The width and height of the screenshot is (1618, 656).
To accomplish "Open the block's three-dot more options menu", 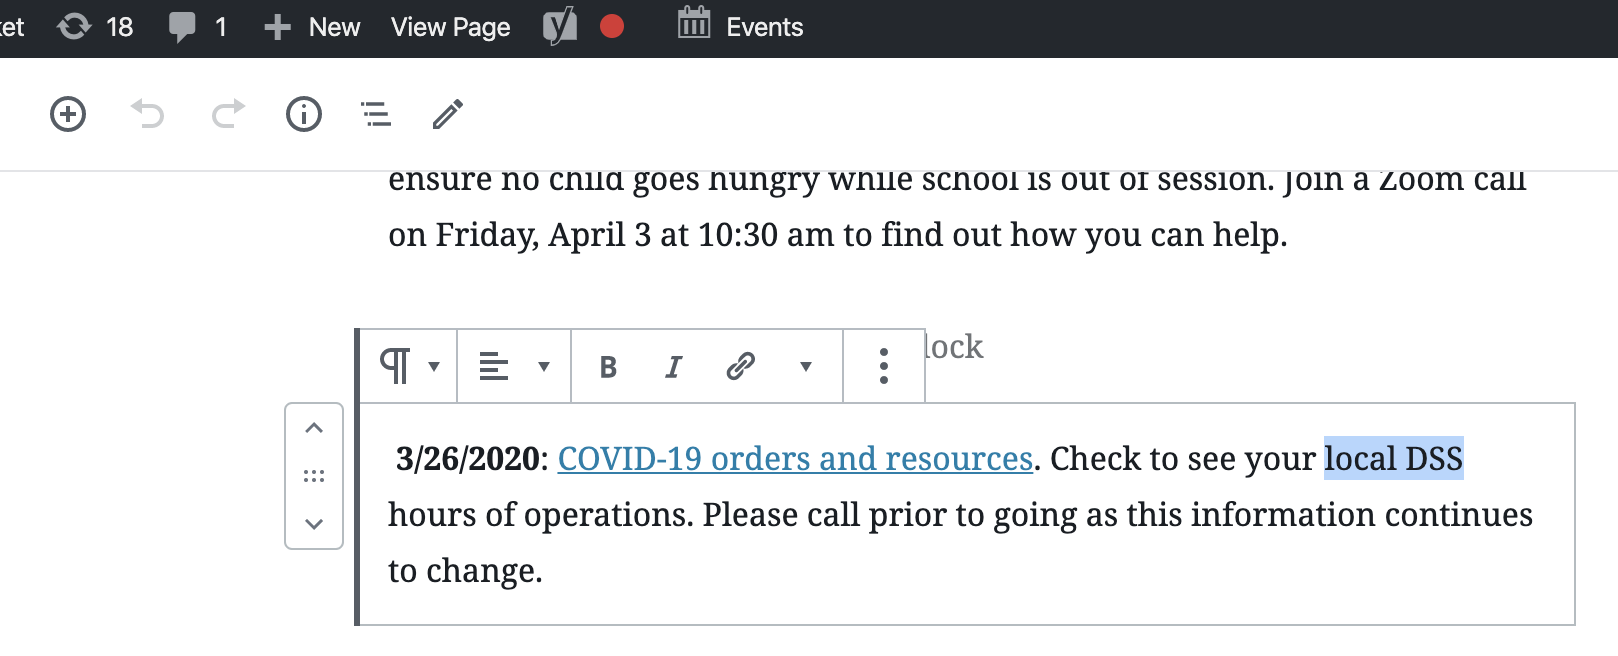I will (884, 366).
